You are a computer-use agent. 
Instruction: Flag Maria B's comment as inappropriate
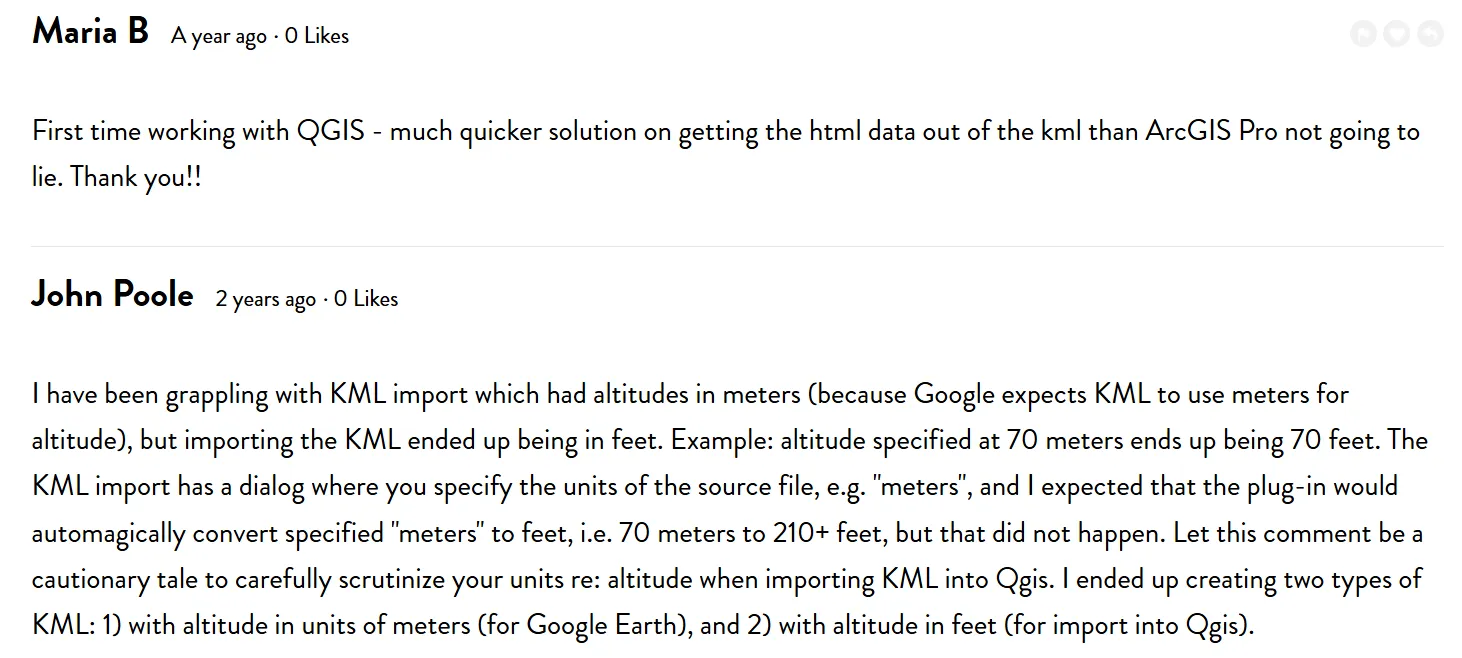(x=1363, y=34)
